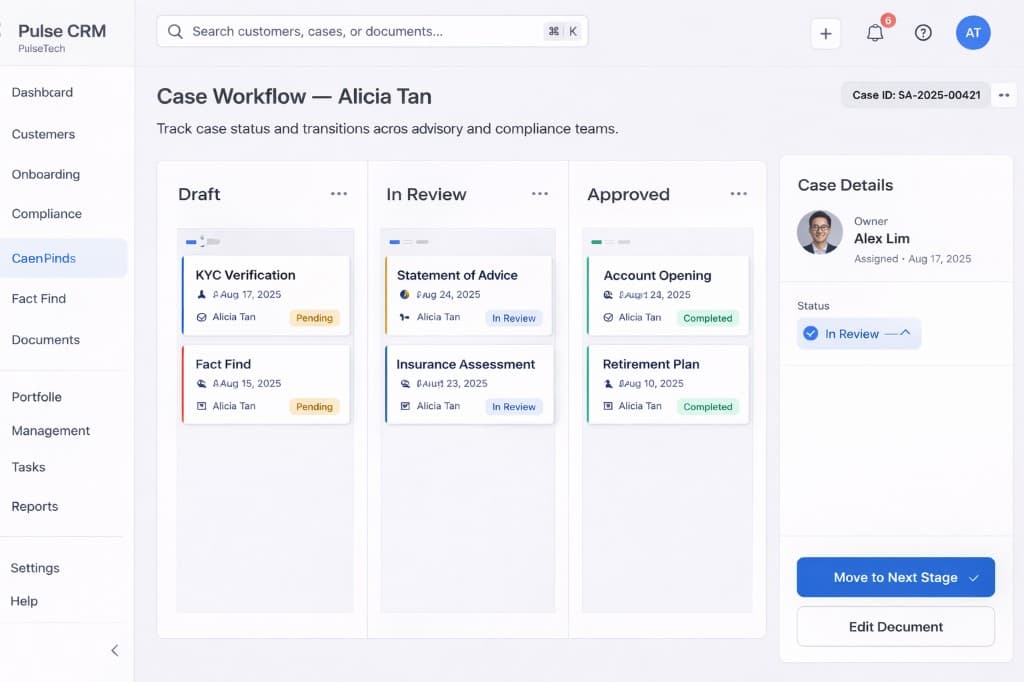Click the help question mark icon
Screen dimensions: 1024x682
923,32
